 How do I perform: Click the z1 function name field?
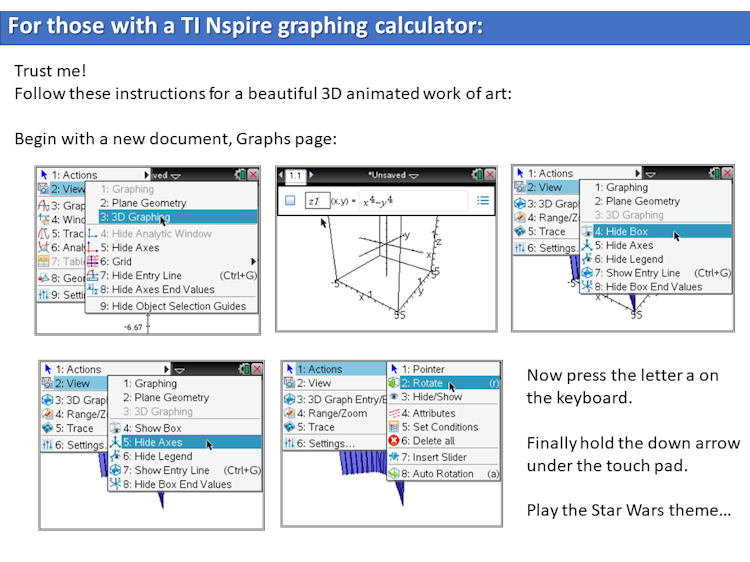[317, 201]
